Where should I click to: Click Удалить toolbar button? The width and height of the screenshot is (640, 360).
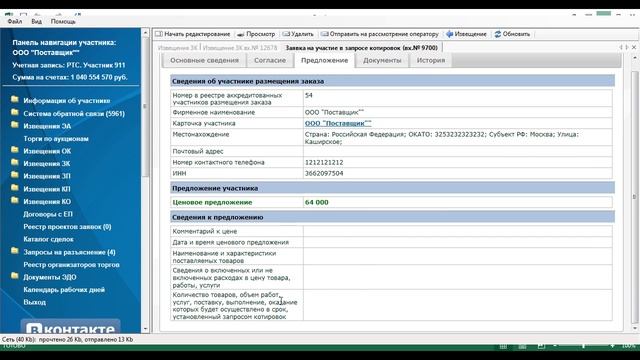pyautogui.click(x=298, y=34)
